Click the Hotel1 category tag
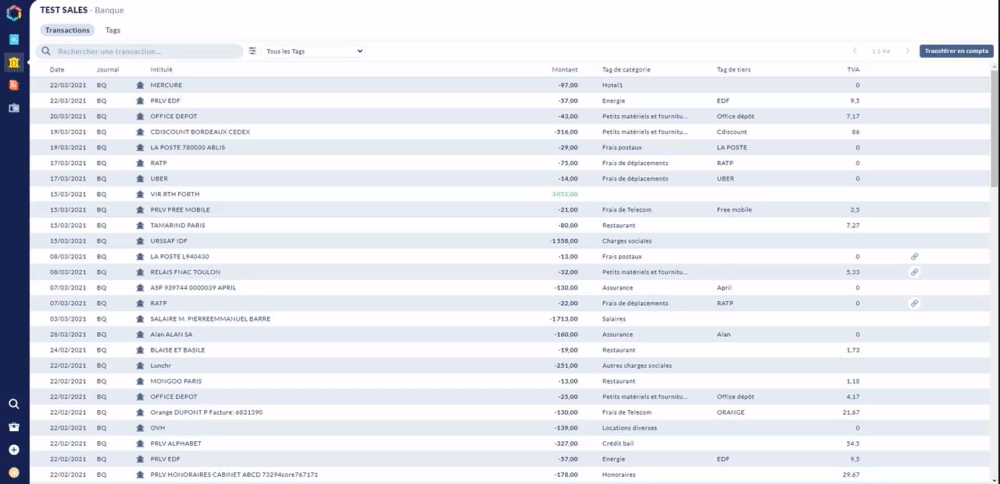Viewport: 1000px width, 484px height. click(x=612, y=85)
